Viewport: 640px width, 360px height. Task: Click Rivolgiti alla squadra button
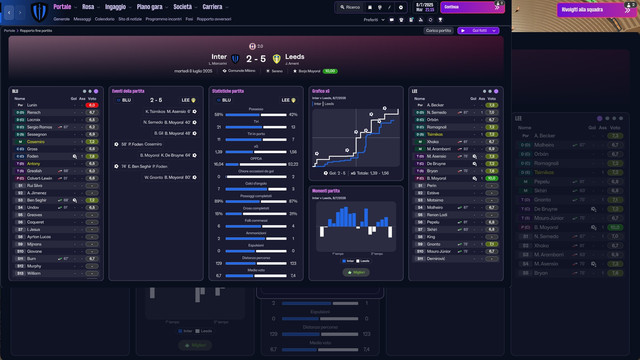pos(596,10)
